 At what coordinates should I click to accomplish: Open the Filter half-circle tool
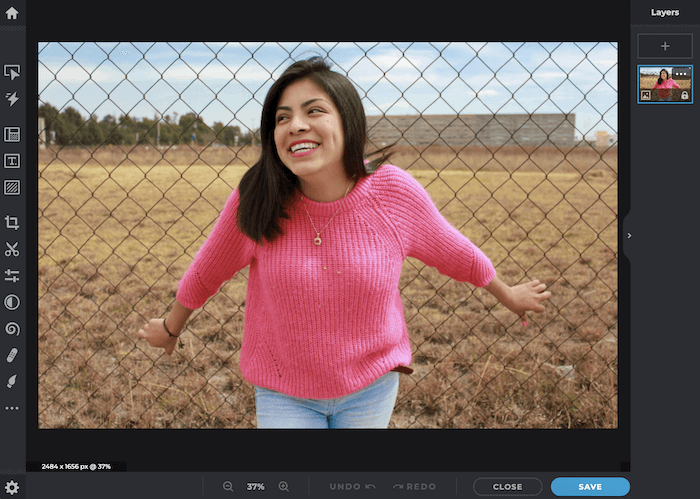(12, 302)
